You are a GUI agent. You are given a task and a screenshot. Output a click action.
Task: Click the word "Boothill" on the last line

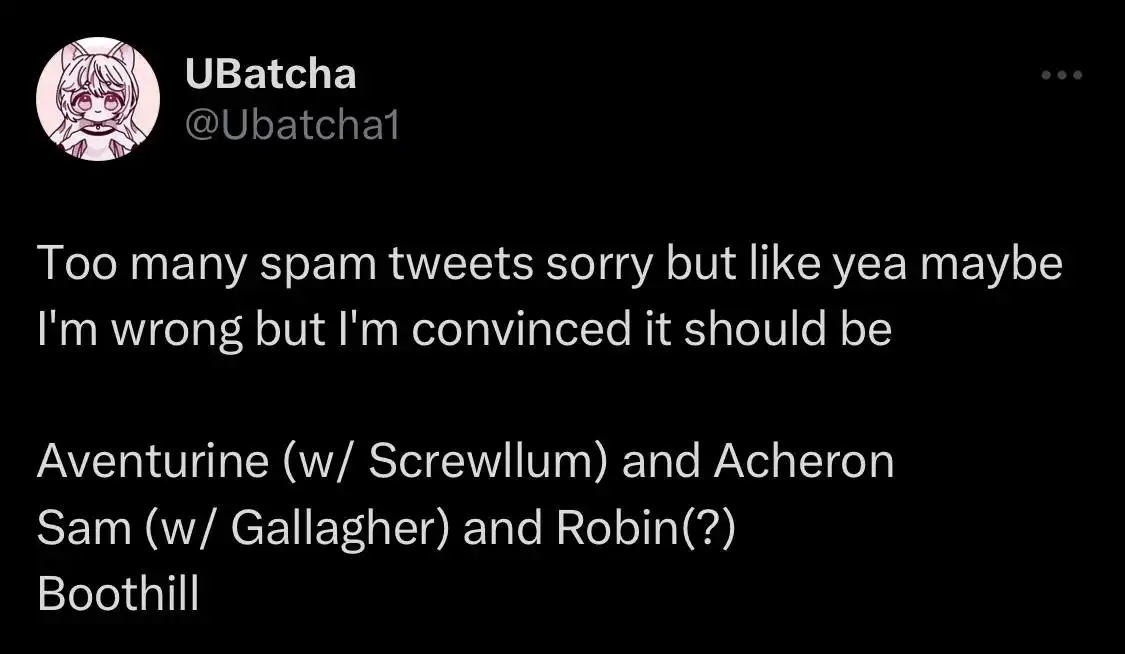coord(118,594)
